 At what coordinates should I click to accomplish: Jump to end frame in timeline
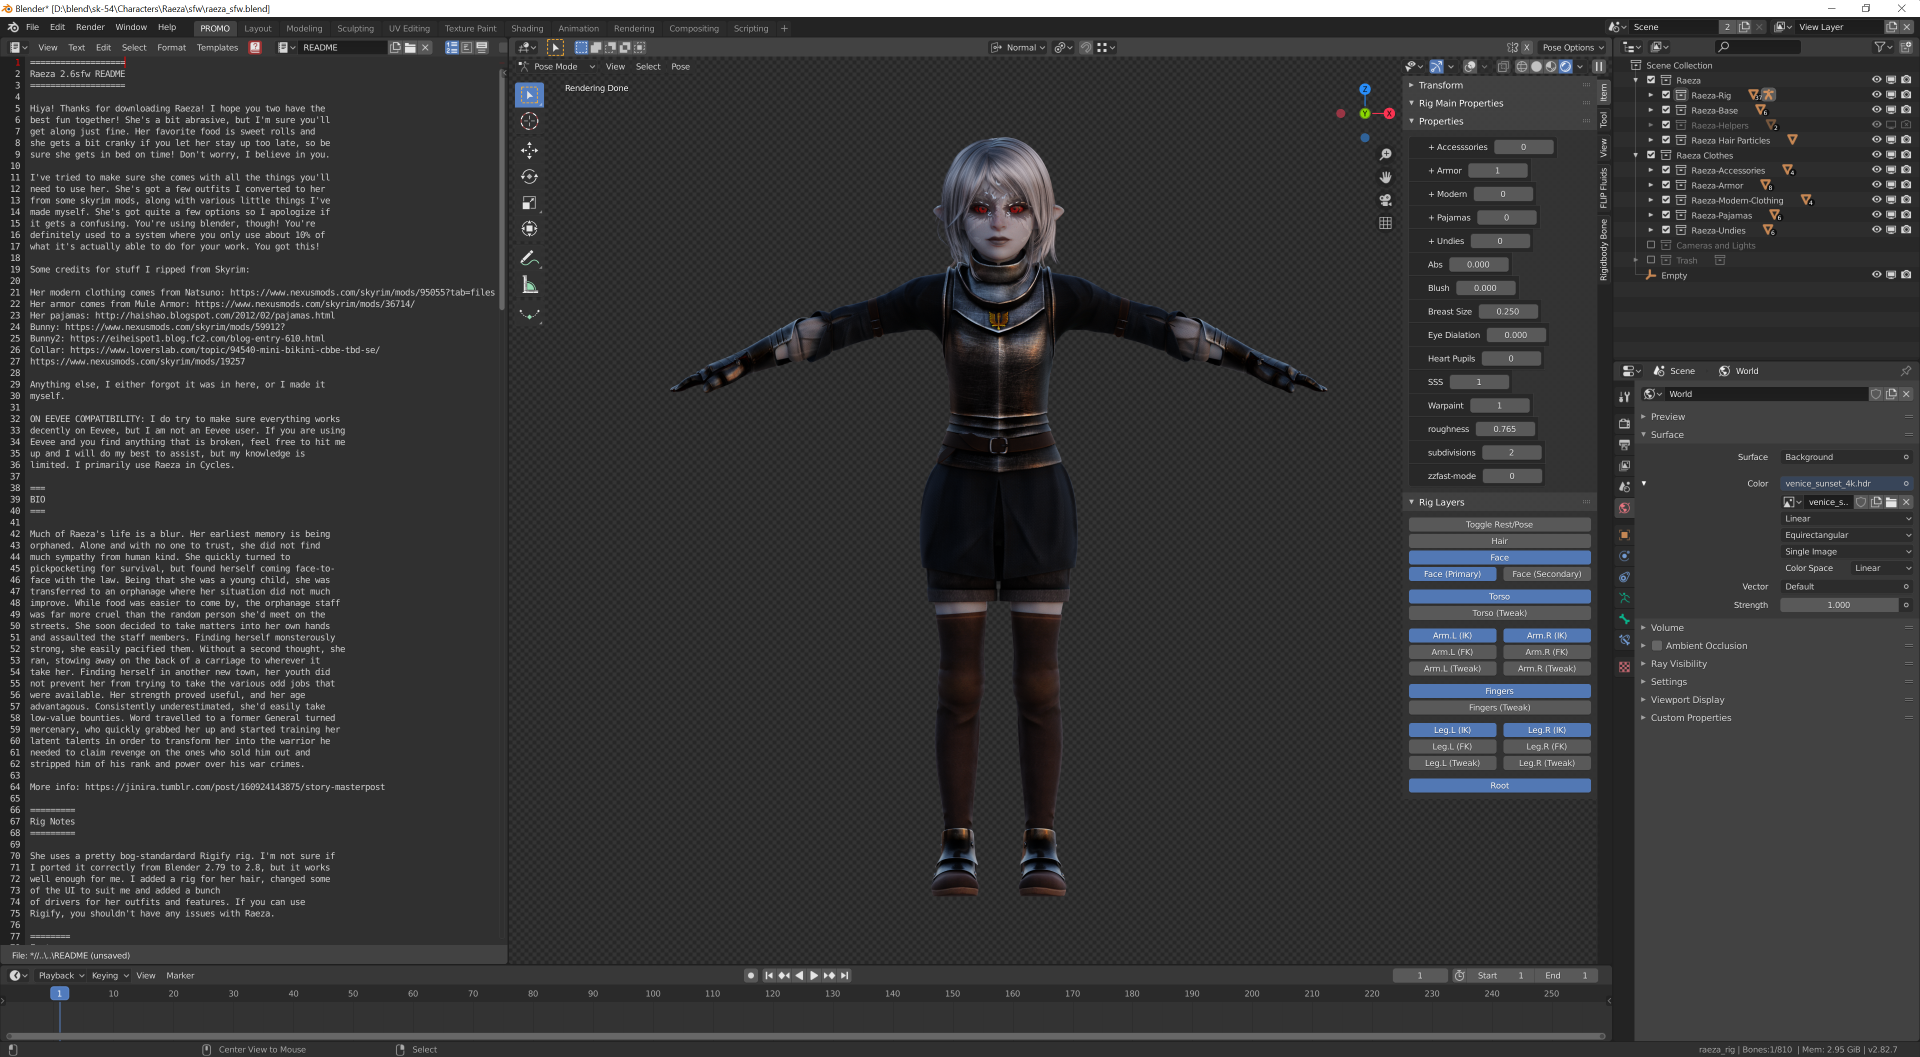pyautogui.click(x=844, y=975)
